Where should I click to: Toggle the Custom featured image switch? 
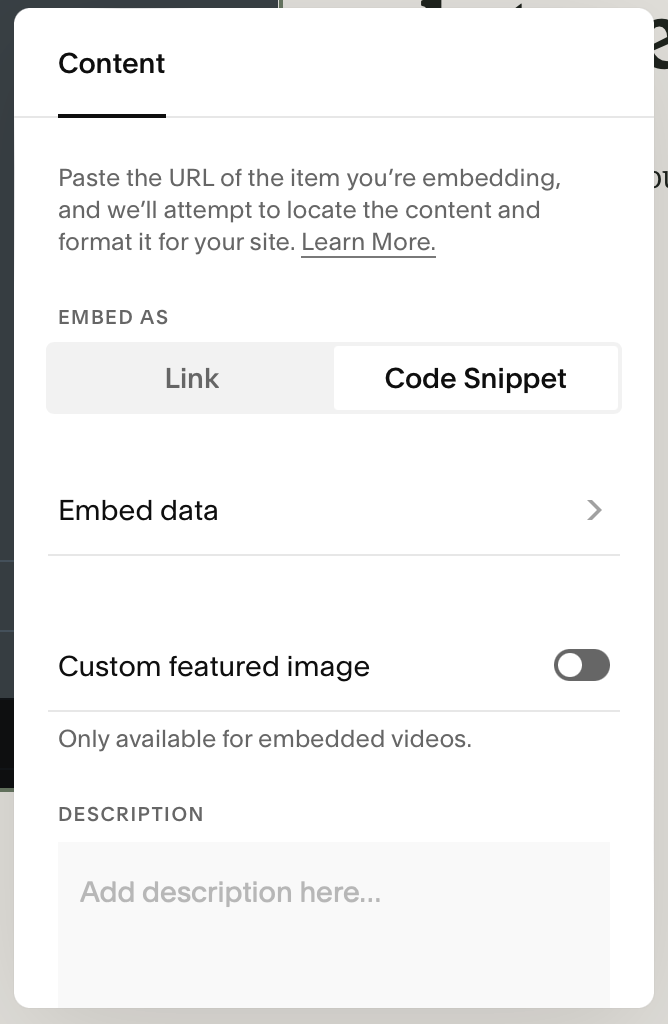582,665
